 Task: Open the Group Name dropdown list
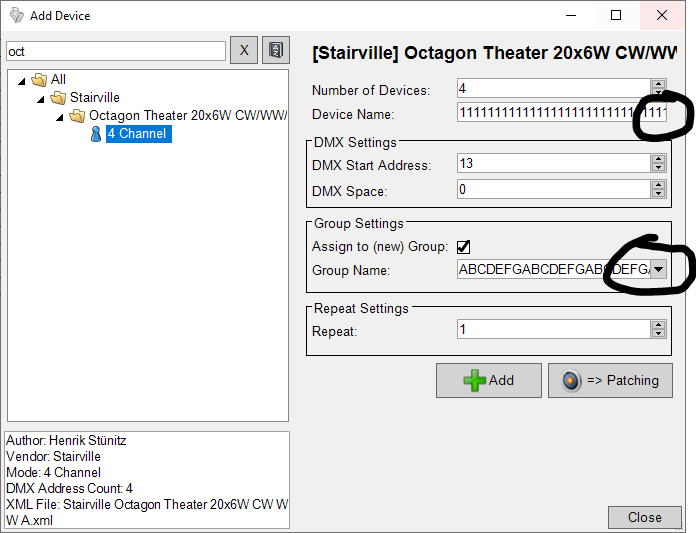658,270
